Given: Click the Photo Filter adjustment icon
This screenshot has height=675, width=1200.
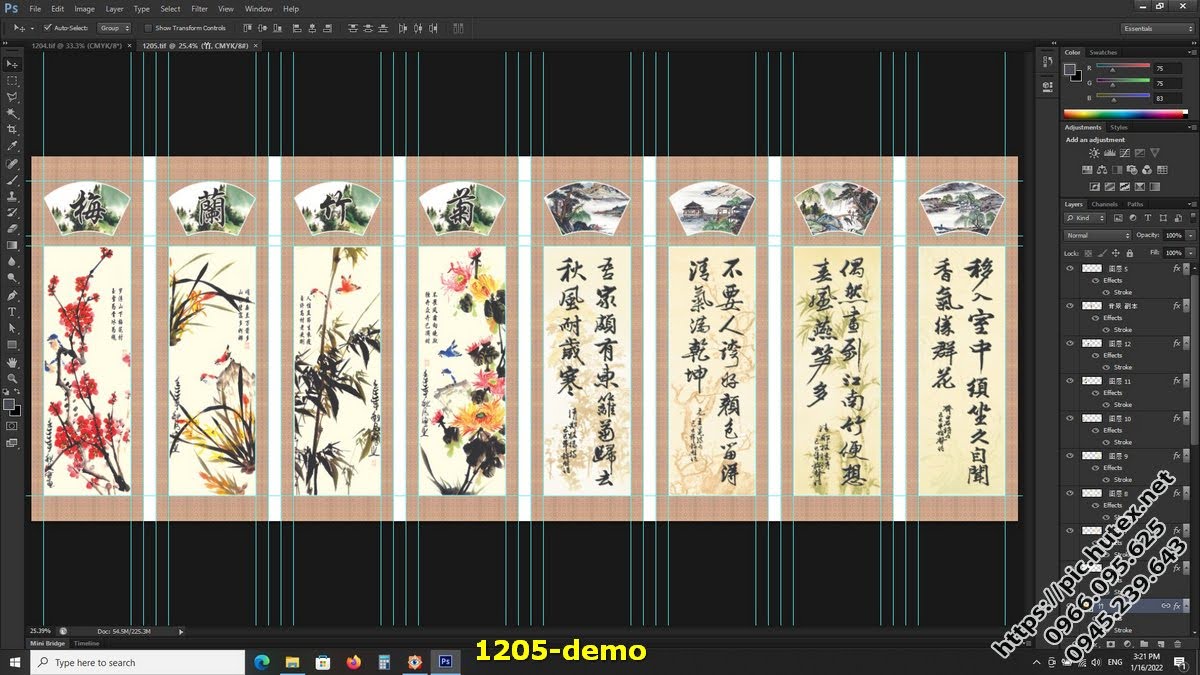Looking at the screenshot, I should coord(1132,170).
